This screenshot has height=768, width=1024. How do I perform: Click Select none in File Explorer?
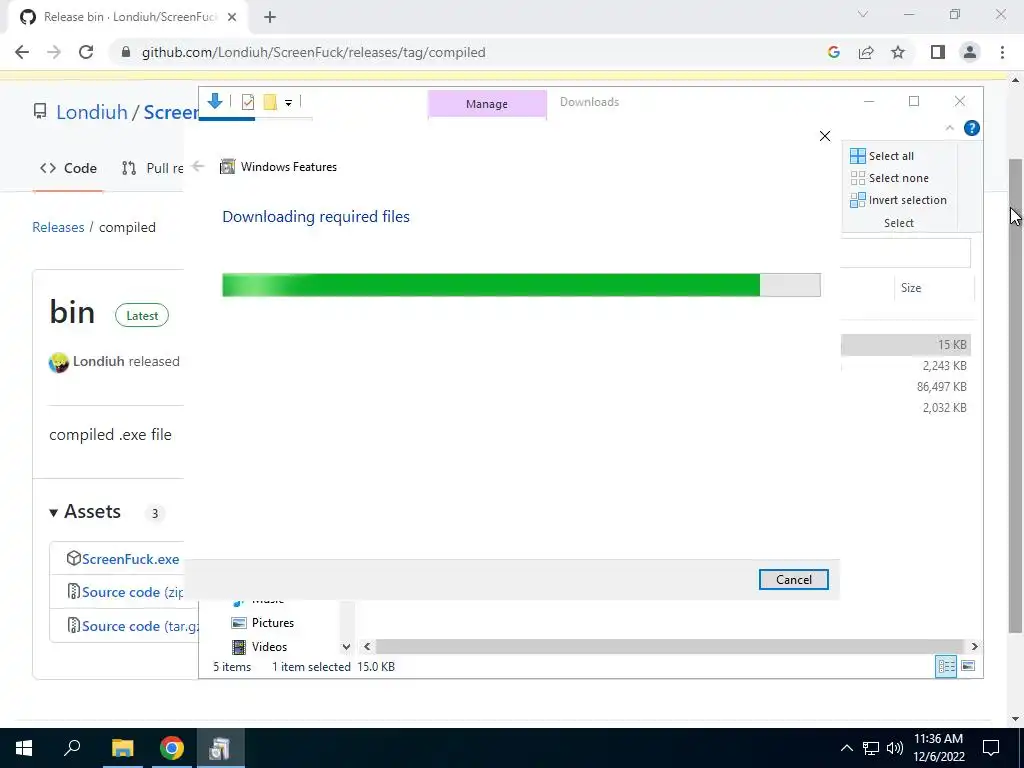[889, 178]
